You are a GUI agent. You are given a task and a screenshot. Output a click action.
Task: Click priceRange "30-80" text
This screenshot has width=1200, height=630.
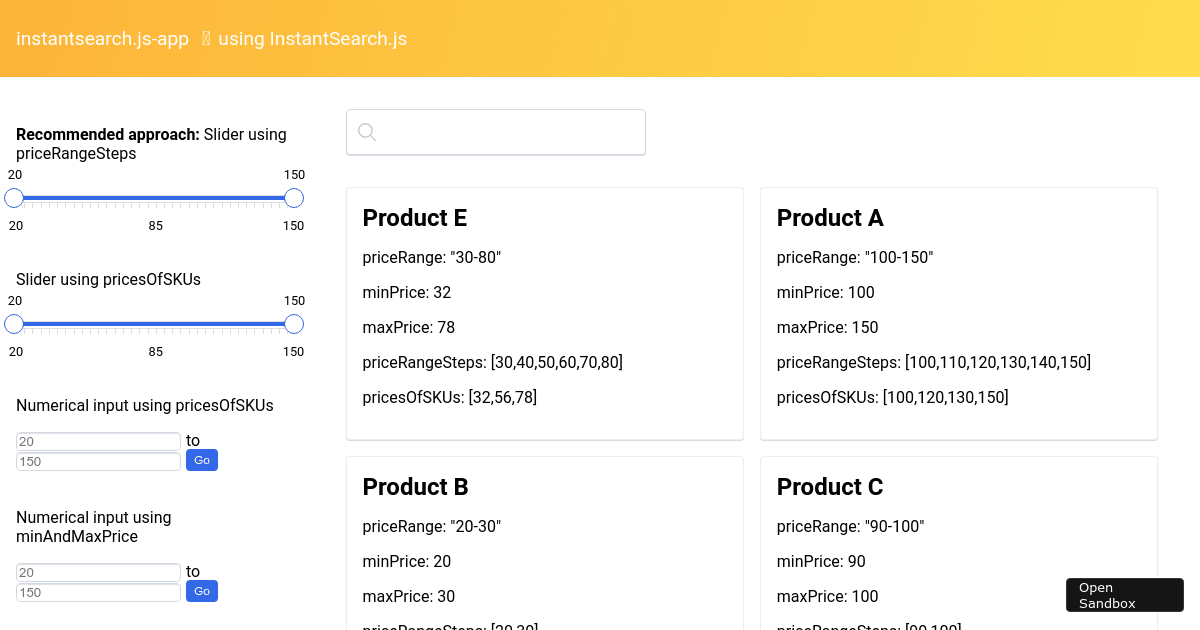[x=432, y=257]
